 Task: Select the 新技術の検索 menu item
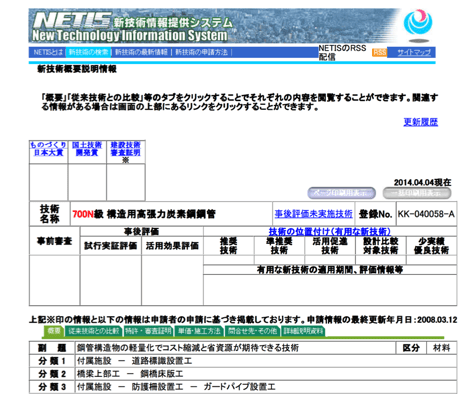88,52
